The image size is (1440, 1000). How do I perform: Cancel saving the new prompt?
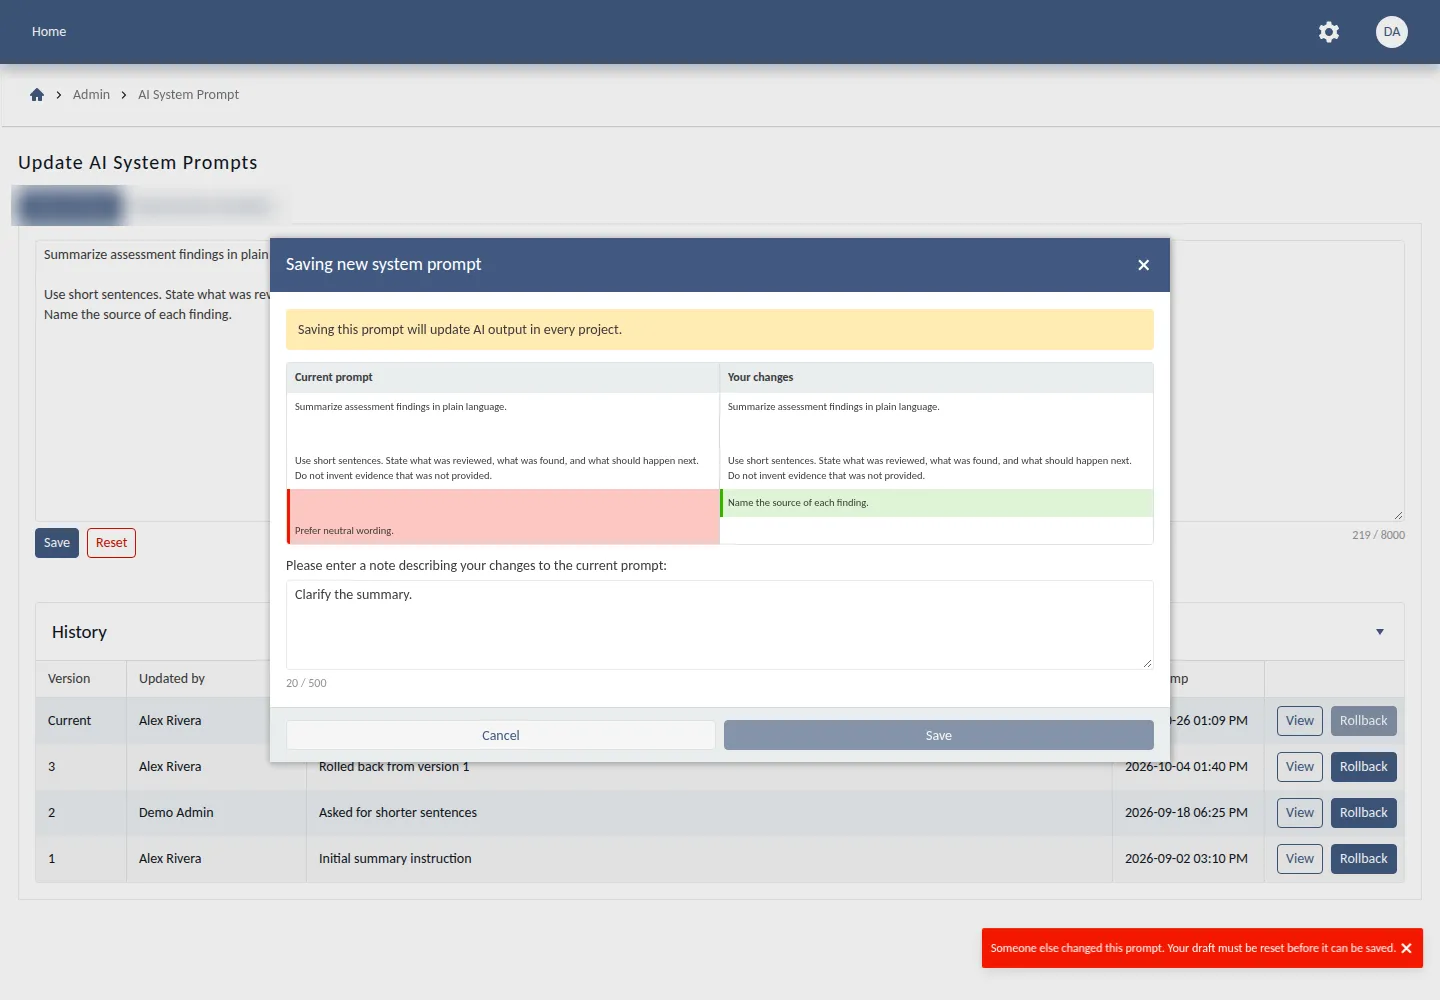point(501,735)
